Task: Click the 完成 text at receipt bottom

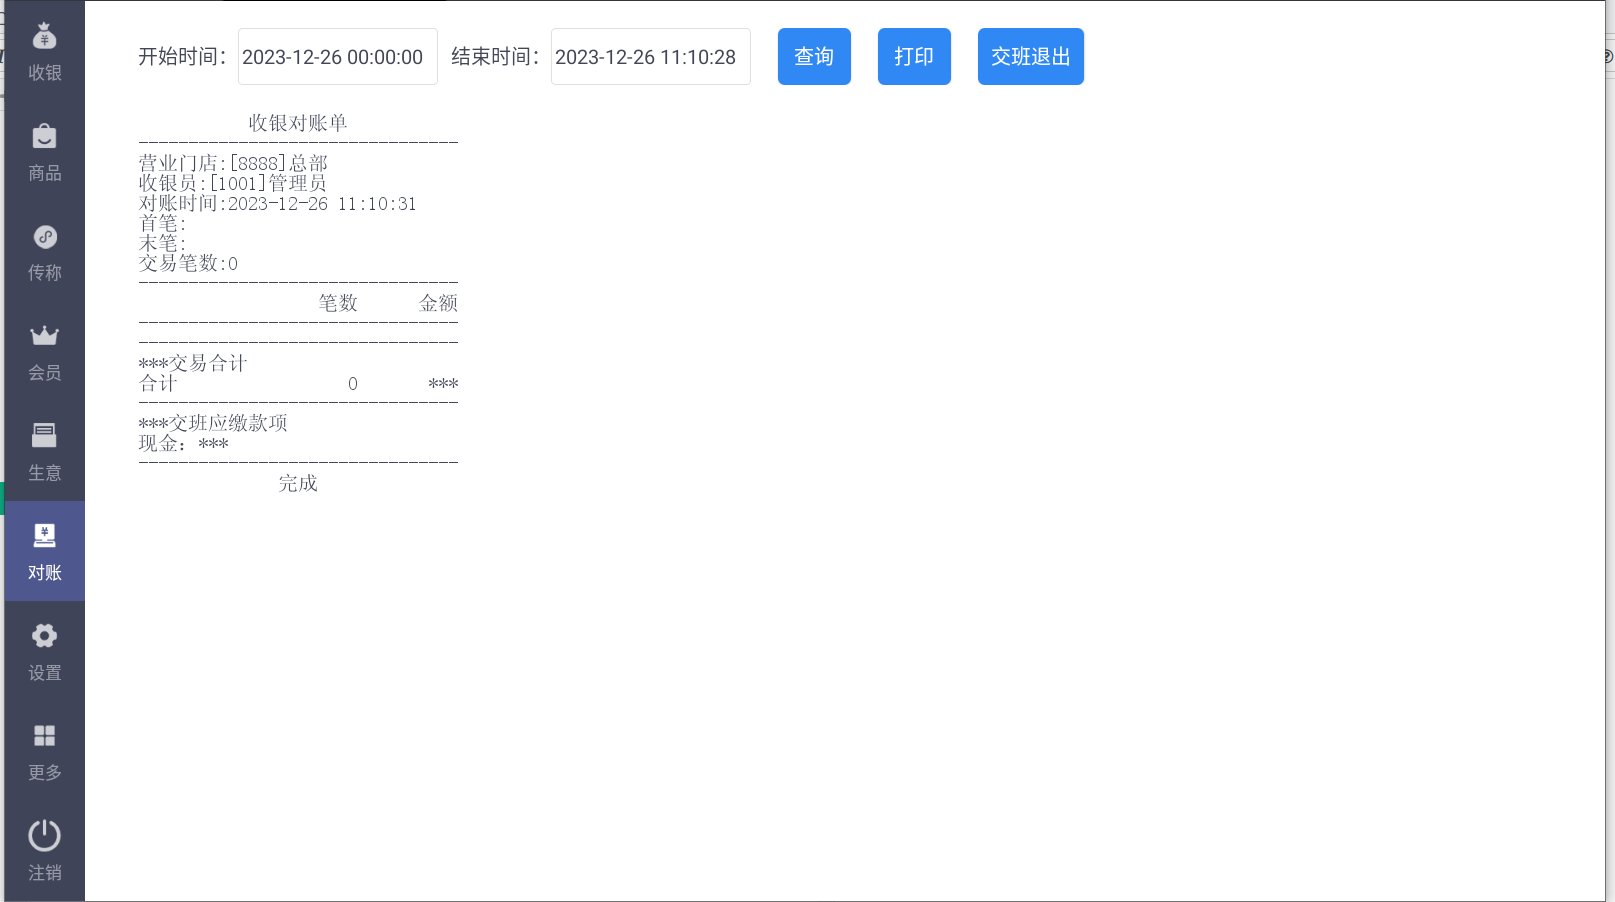Action: tap(298, 483)
